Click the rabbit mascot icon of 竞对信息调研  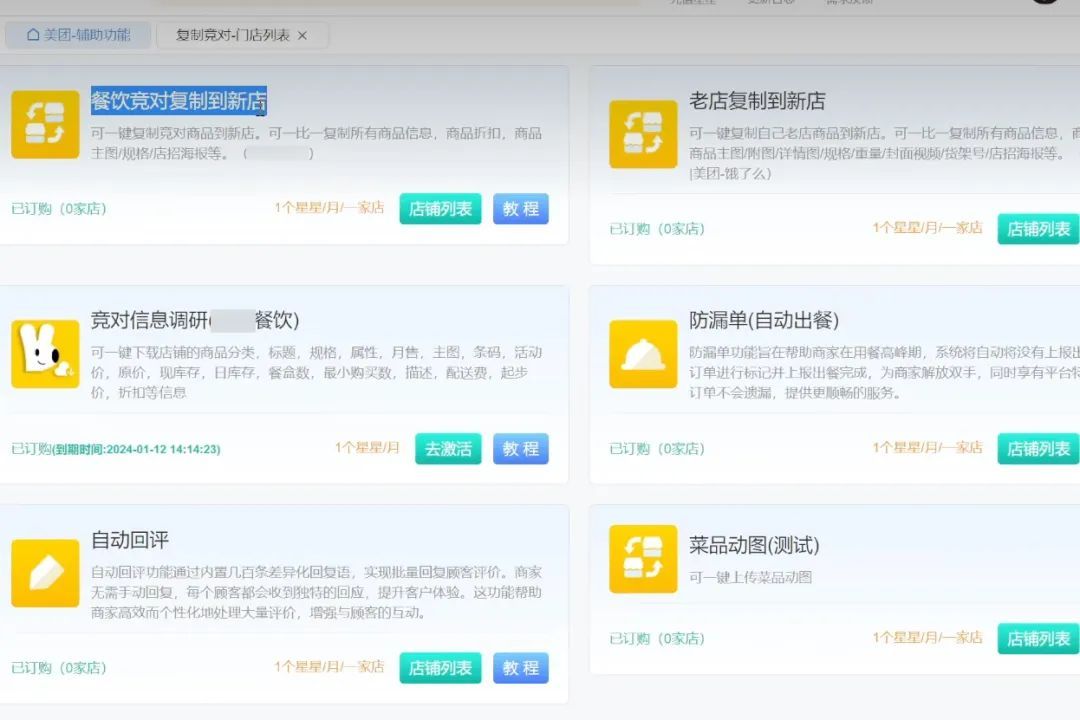pyautogui.click(x=44, y=354)
